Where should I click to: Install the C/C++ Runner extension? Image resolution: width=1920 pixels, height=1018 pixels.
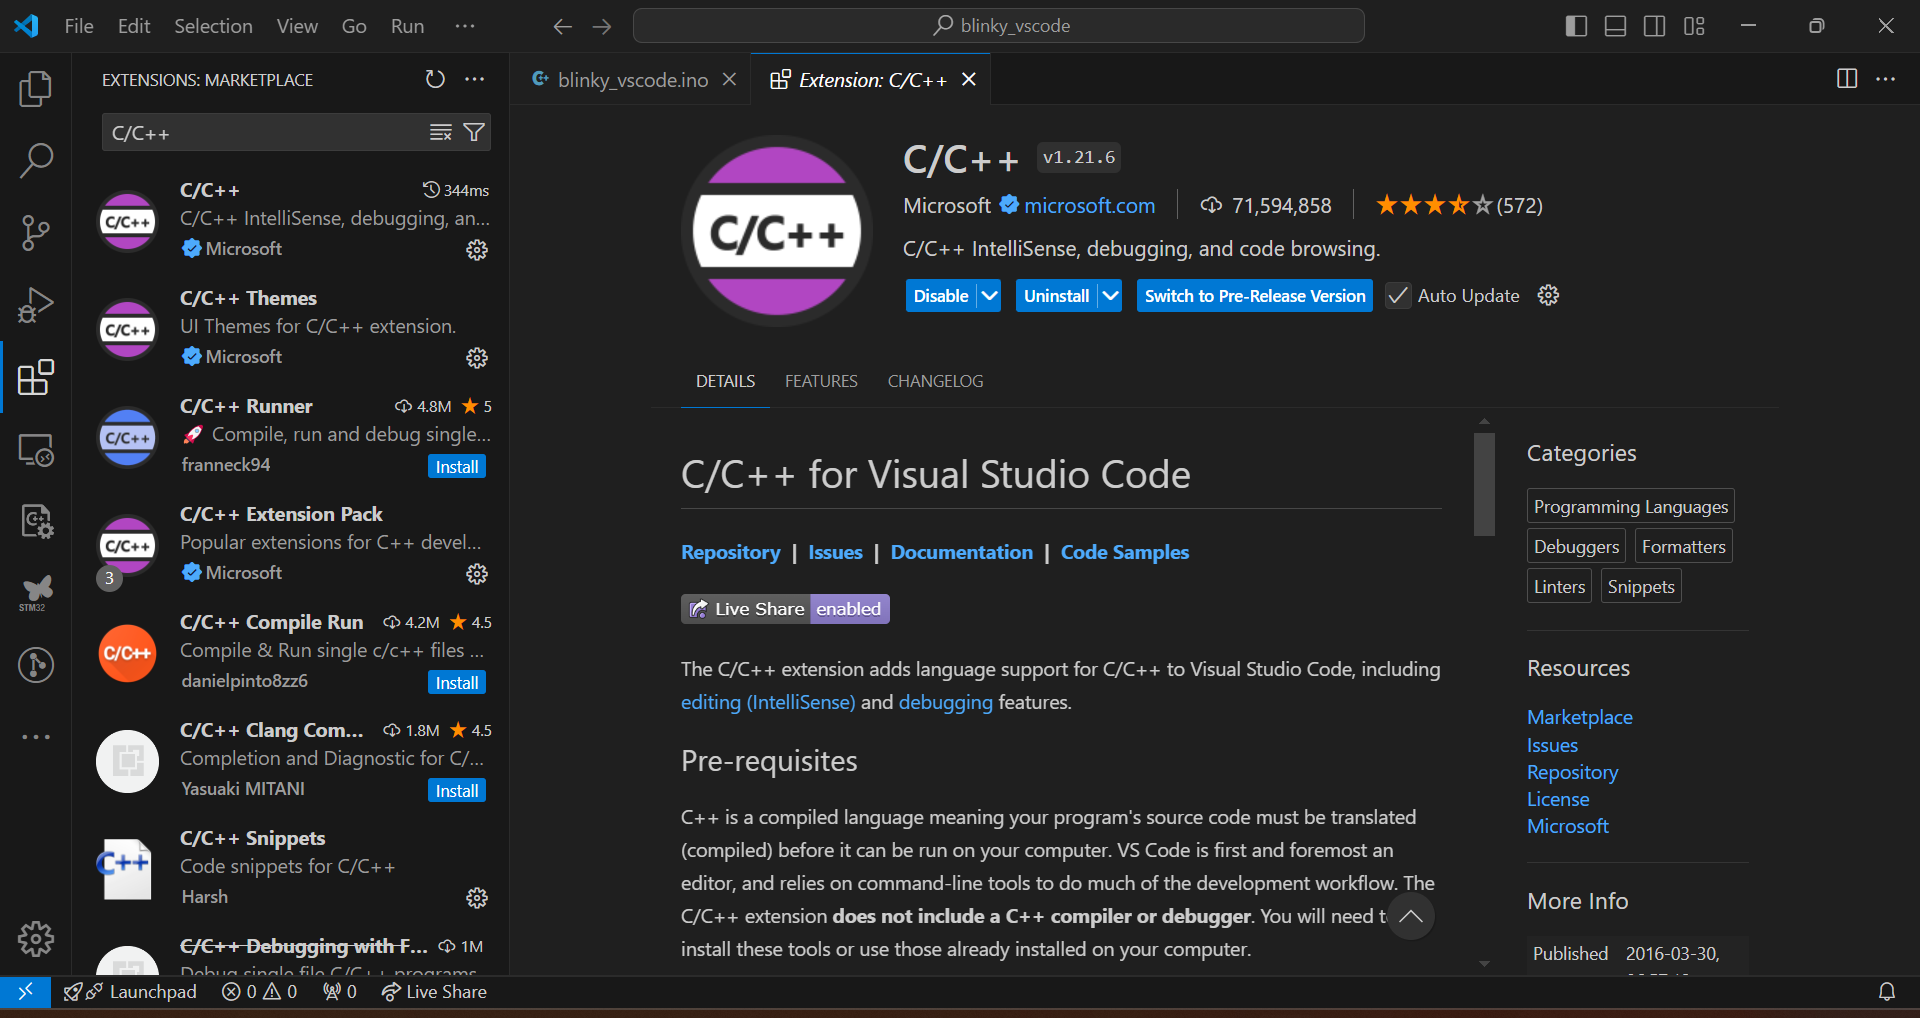(457, 467)
